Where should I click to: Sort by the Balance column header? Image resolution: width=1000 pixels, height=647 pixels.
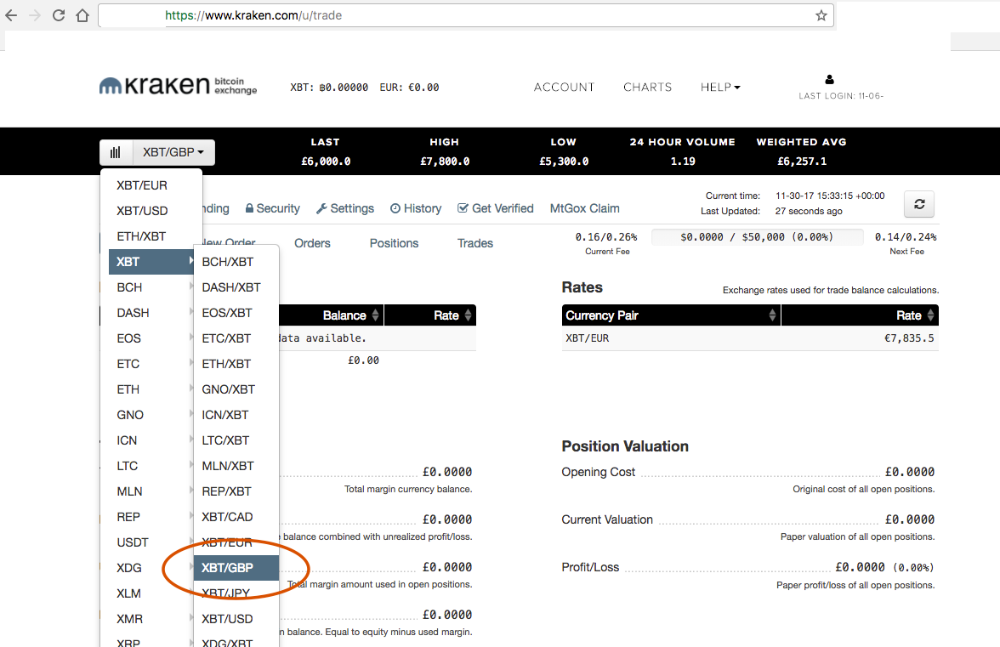[x=331, y=315]
